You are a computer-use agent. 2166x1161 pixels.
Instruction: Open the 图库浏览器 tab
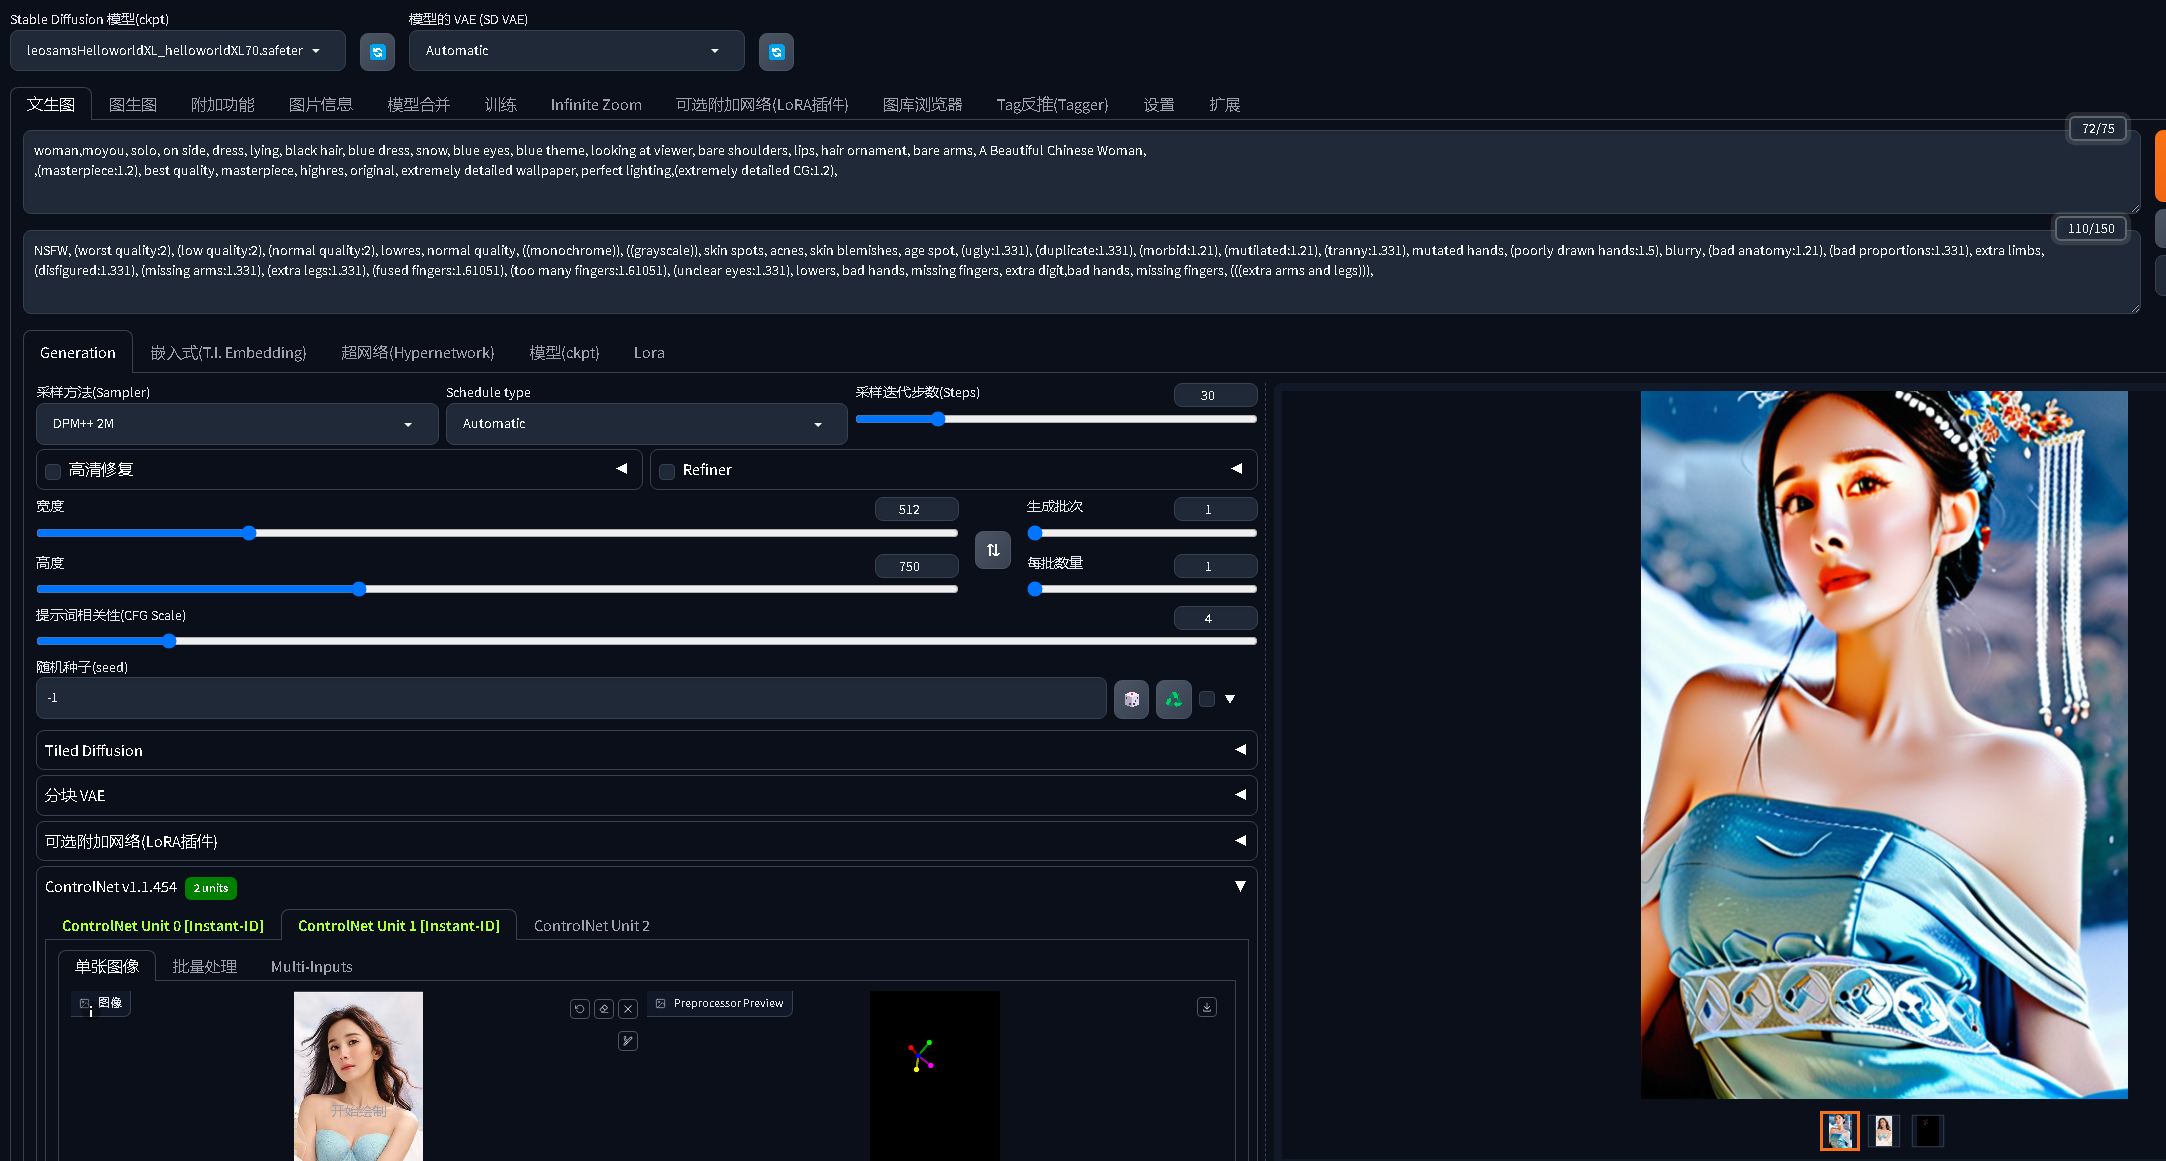pyautogui.click(x=922, y=105)
